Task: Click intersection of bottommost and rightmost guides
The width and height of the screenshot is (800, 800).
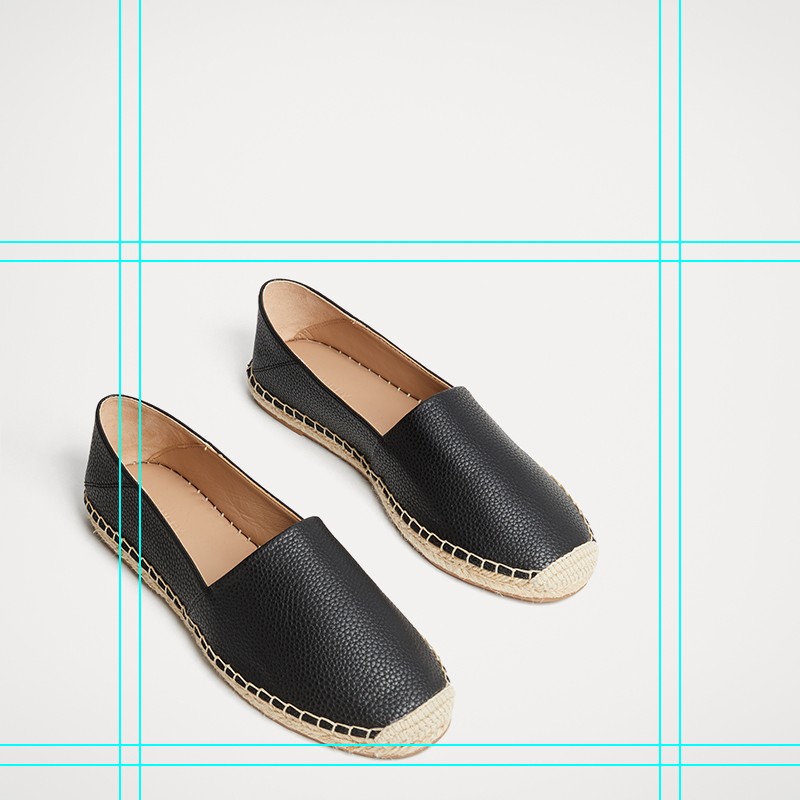Action: point(680,765)
